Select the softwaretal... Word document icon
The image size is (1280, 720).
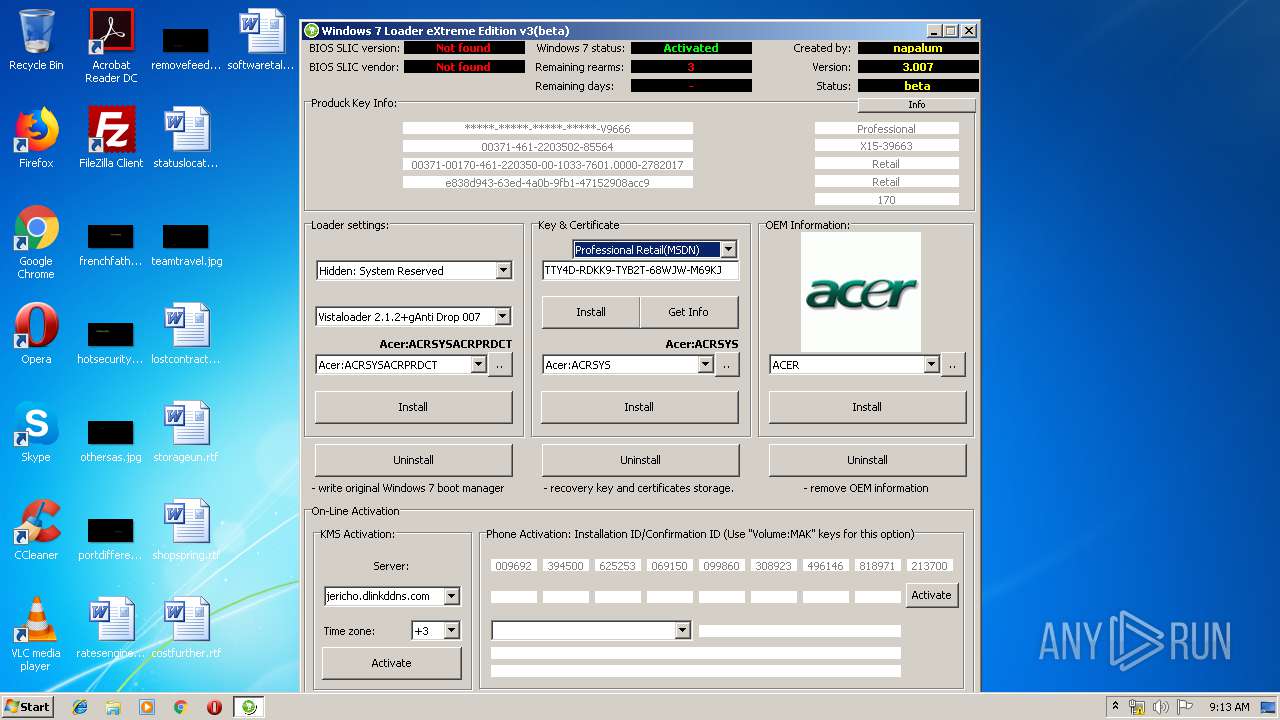(x=261, y=40)
